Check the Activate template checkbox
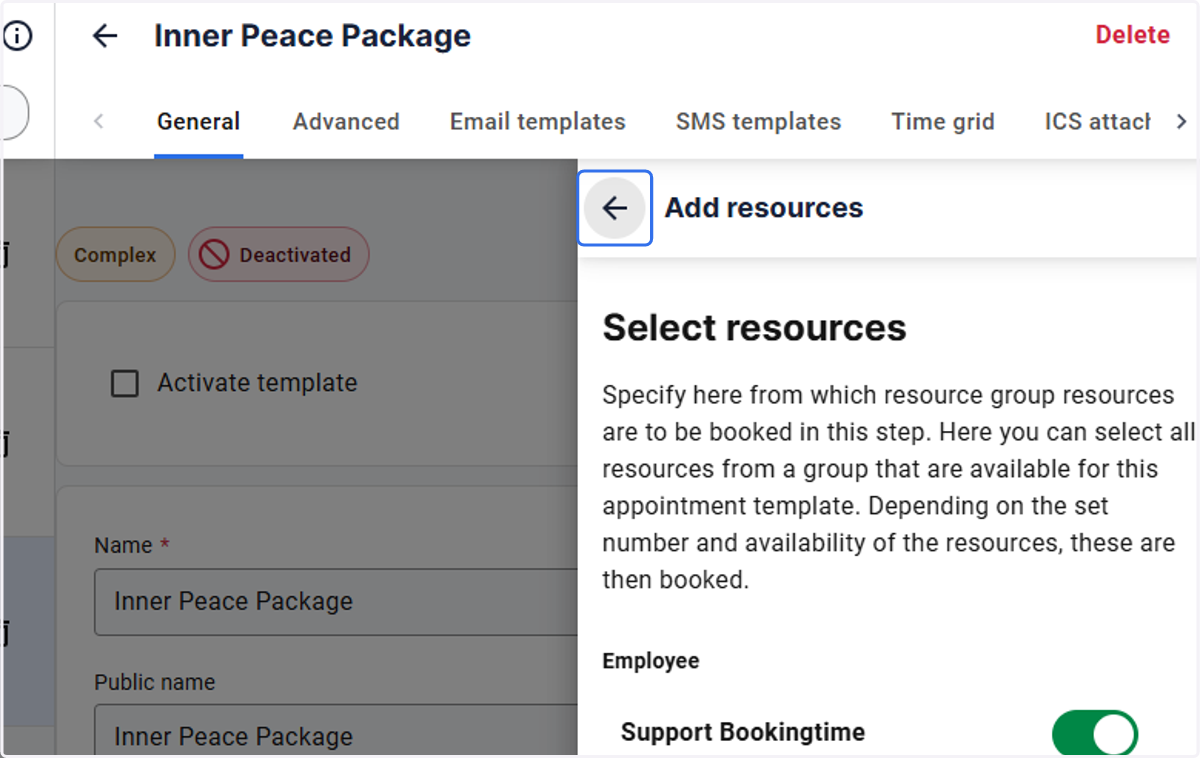Image resolution: width=1200 pixels, height=758 pixels. (125, 383)
